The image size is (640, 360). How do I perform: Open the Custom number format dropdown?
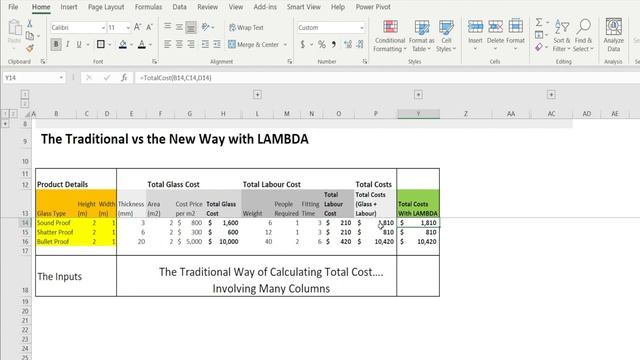(x=361, y=28)
